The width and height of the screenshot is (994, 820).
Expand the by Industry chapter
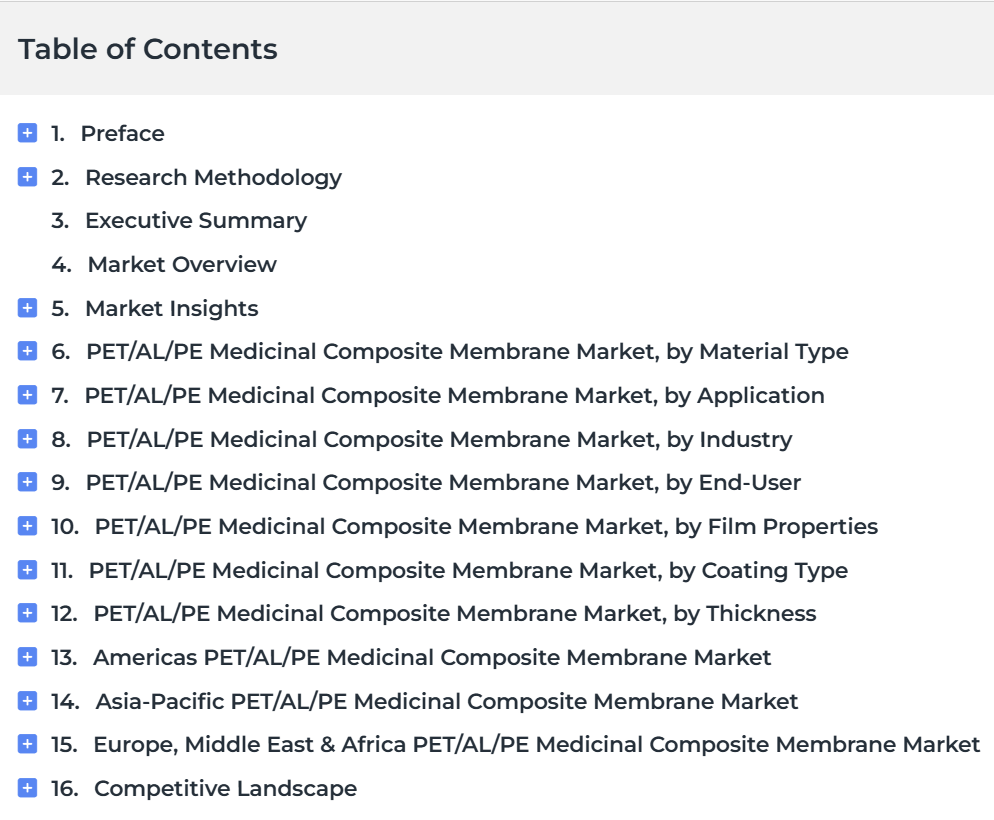(27, 439)
